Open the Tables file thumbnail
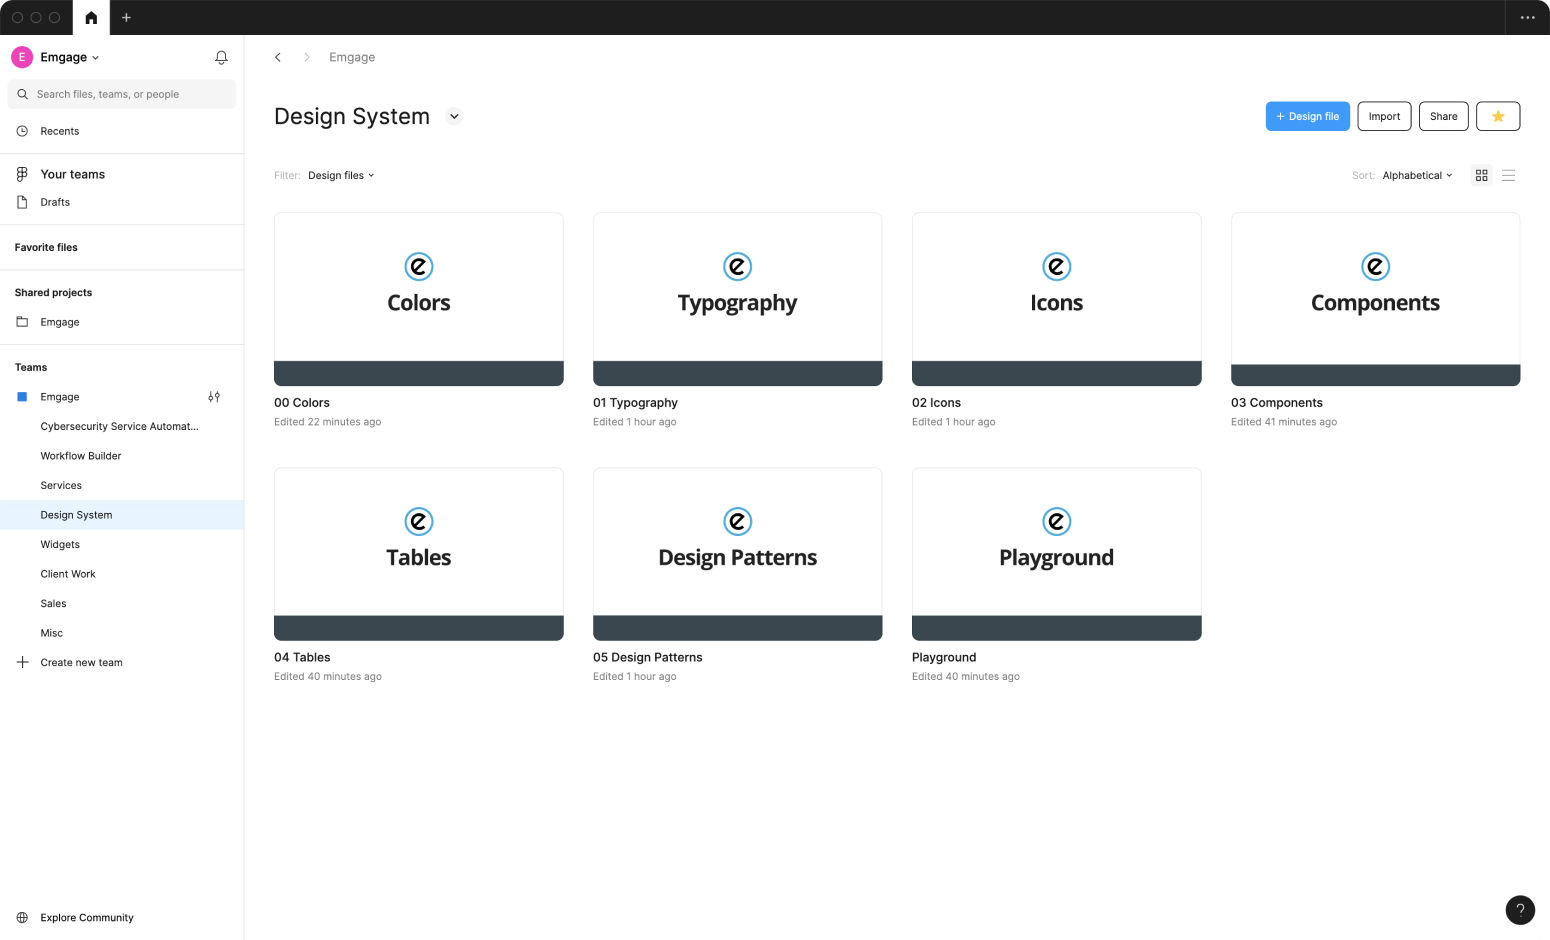This screenshot has width=1550, height=940. point(419,554)
